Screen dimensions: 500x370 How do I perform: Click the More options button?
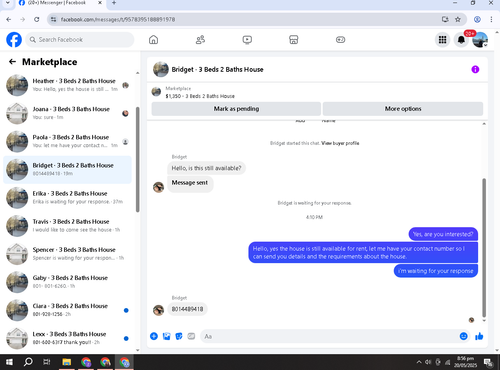(403, 109)
